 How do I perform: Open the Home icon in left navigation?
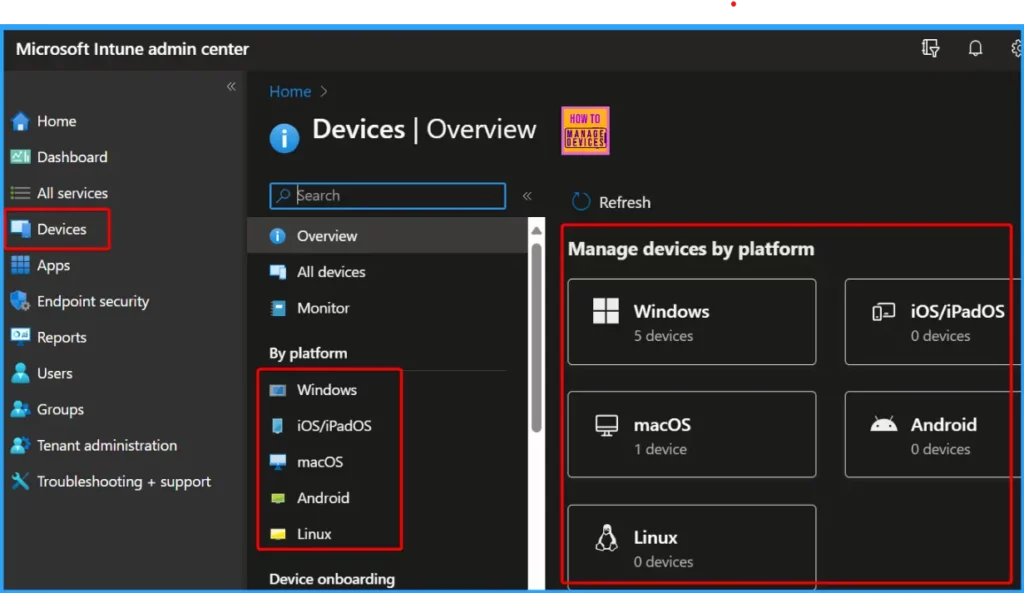20,121
